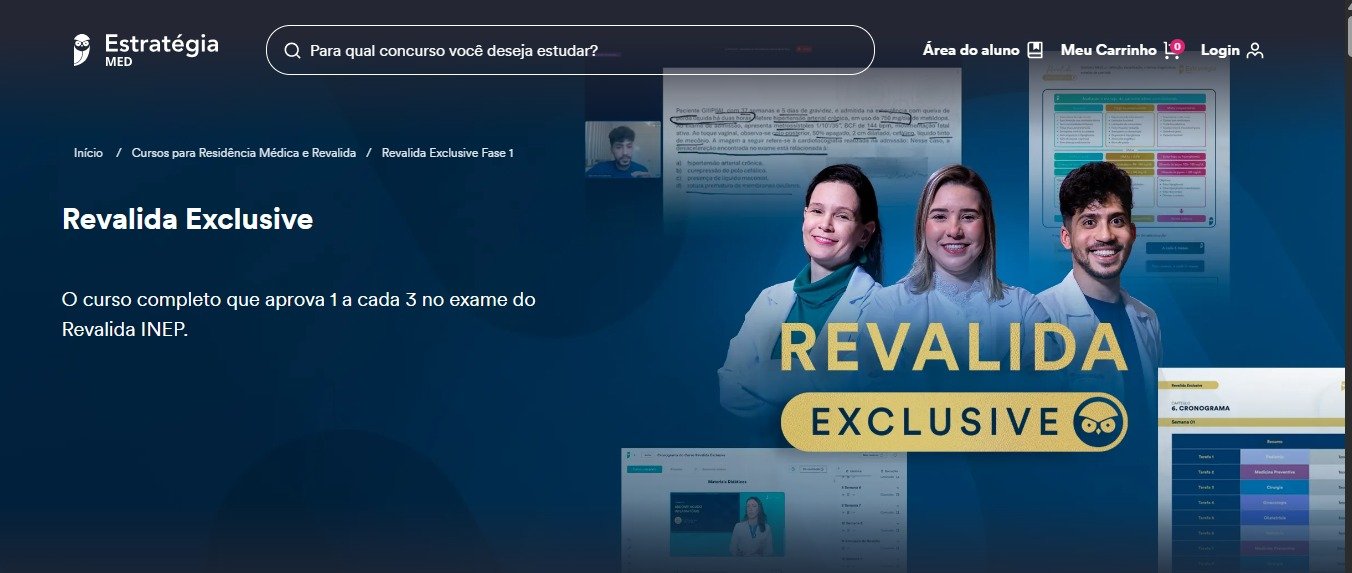Click the small webcam video thumbnail of instructor
The width and height of the screenshot is (1352, 573).
[x=623, y=149]
